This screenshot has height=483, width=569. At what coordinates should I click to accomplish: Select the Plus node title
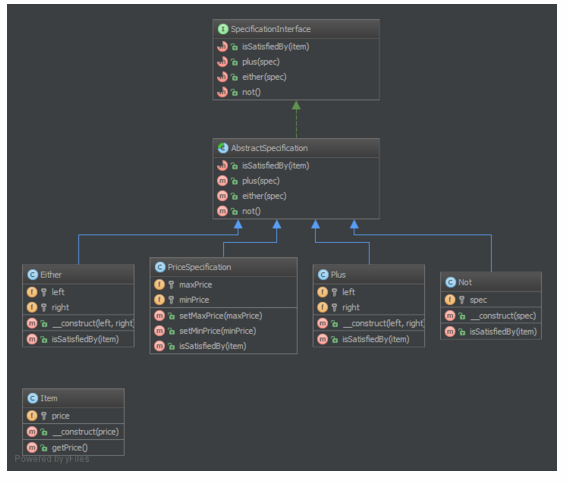click(338, 275)
